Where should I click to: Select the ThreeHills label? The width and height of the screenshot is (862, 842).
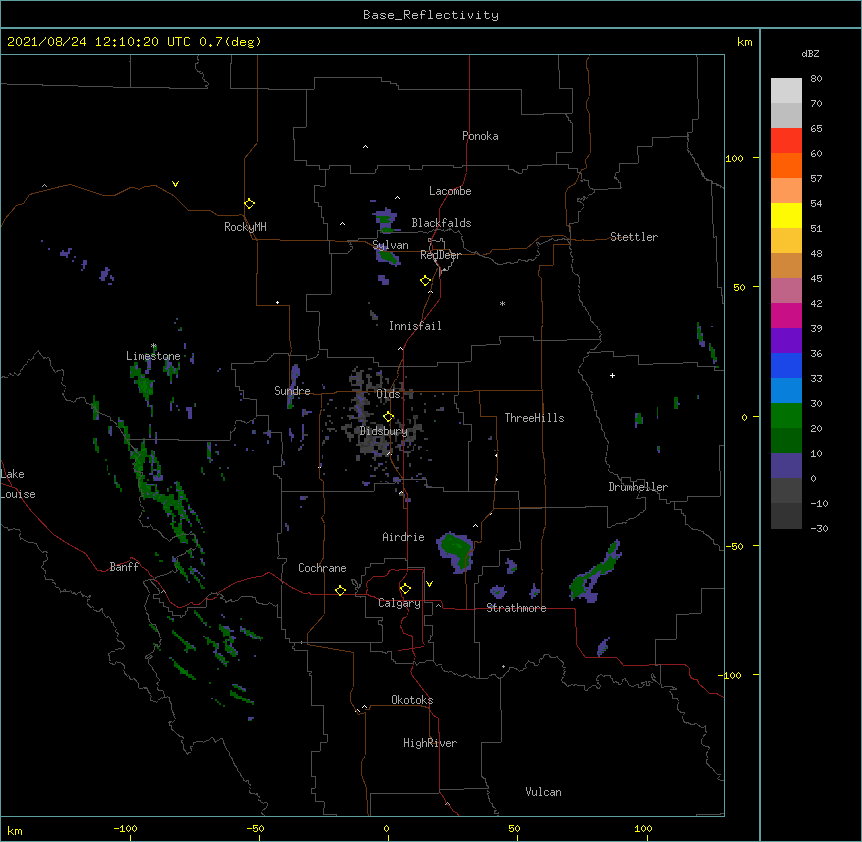point(534,418)
